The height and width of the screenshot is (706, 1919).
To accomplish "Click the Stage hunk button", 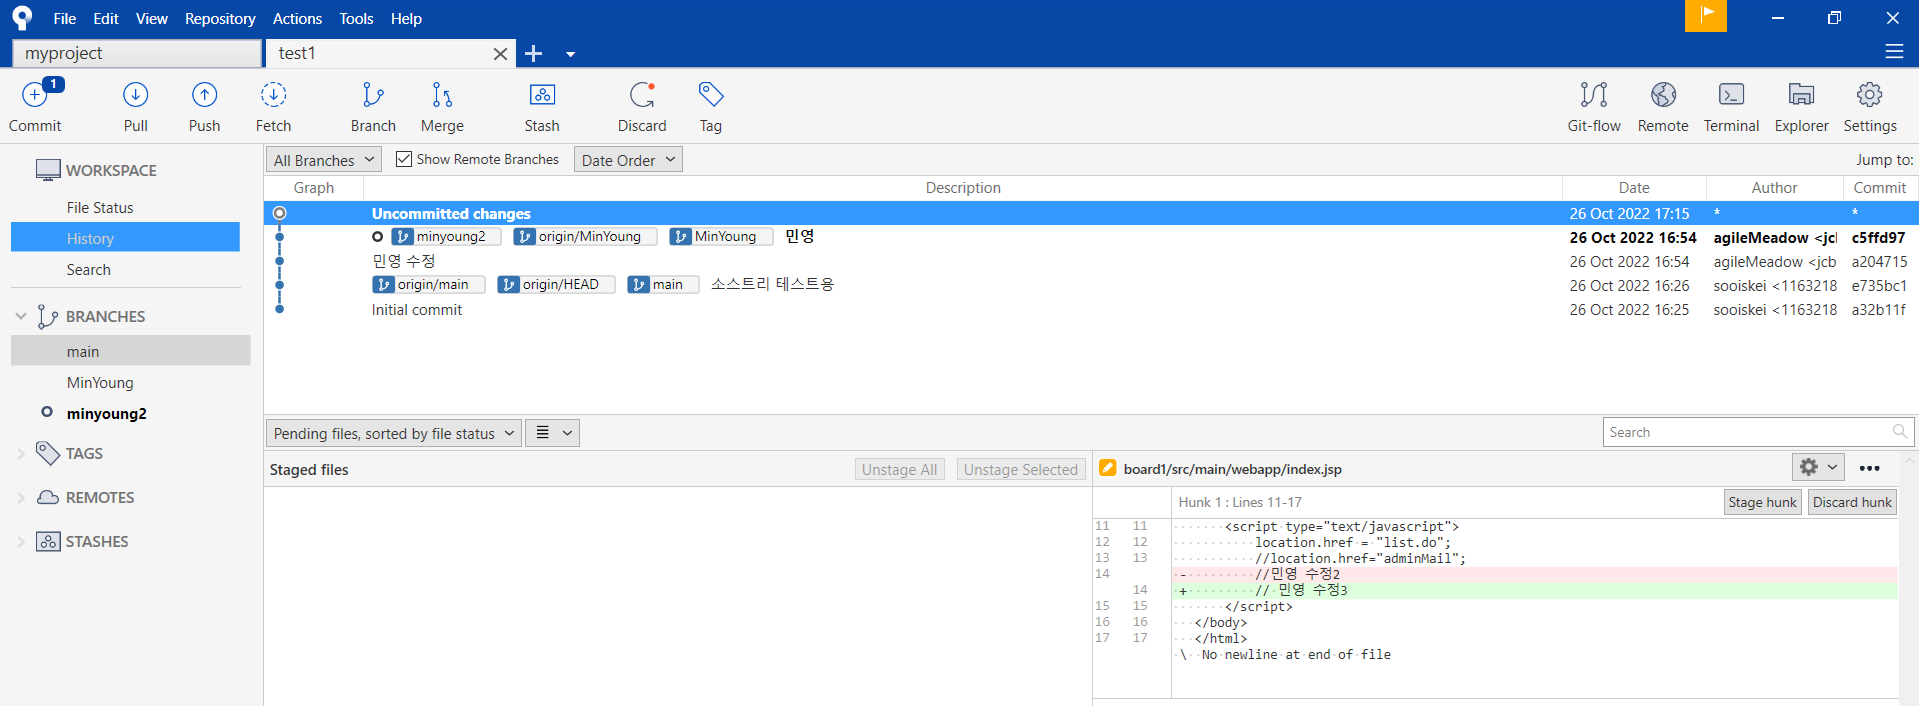I will tap(1762, 502).
